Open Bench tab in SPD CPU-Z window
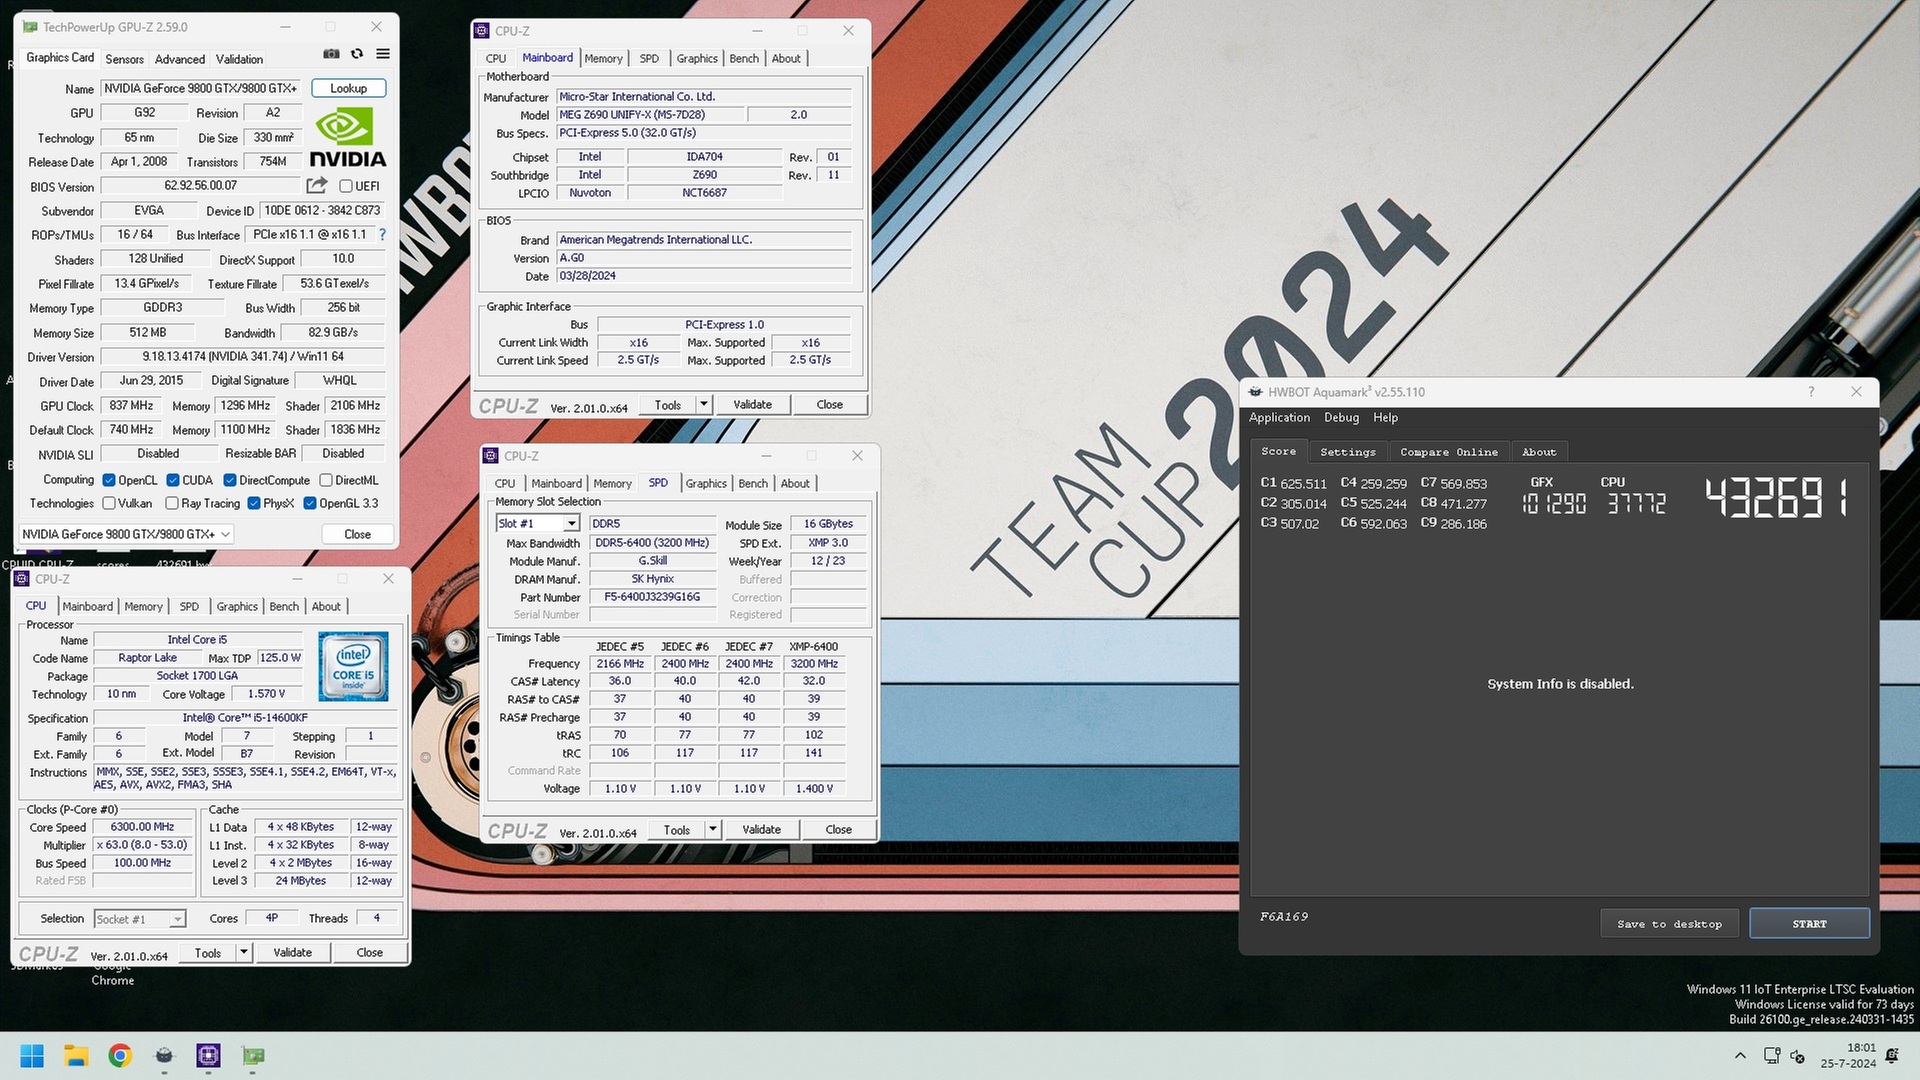This screenshot has width=1920, height=1080. 753,484
